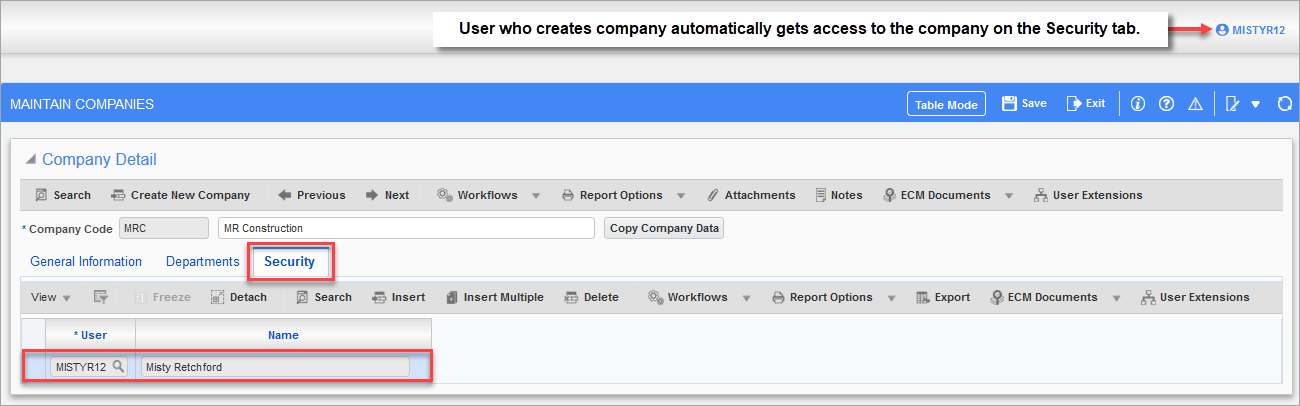Click the Attachments paperclip button
This screenshot has height=406, width=1300.
(751, 195)
